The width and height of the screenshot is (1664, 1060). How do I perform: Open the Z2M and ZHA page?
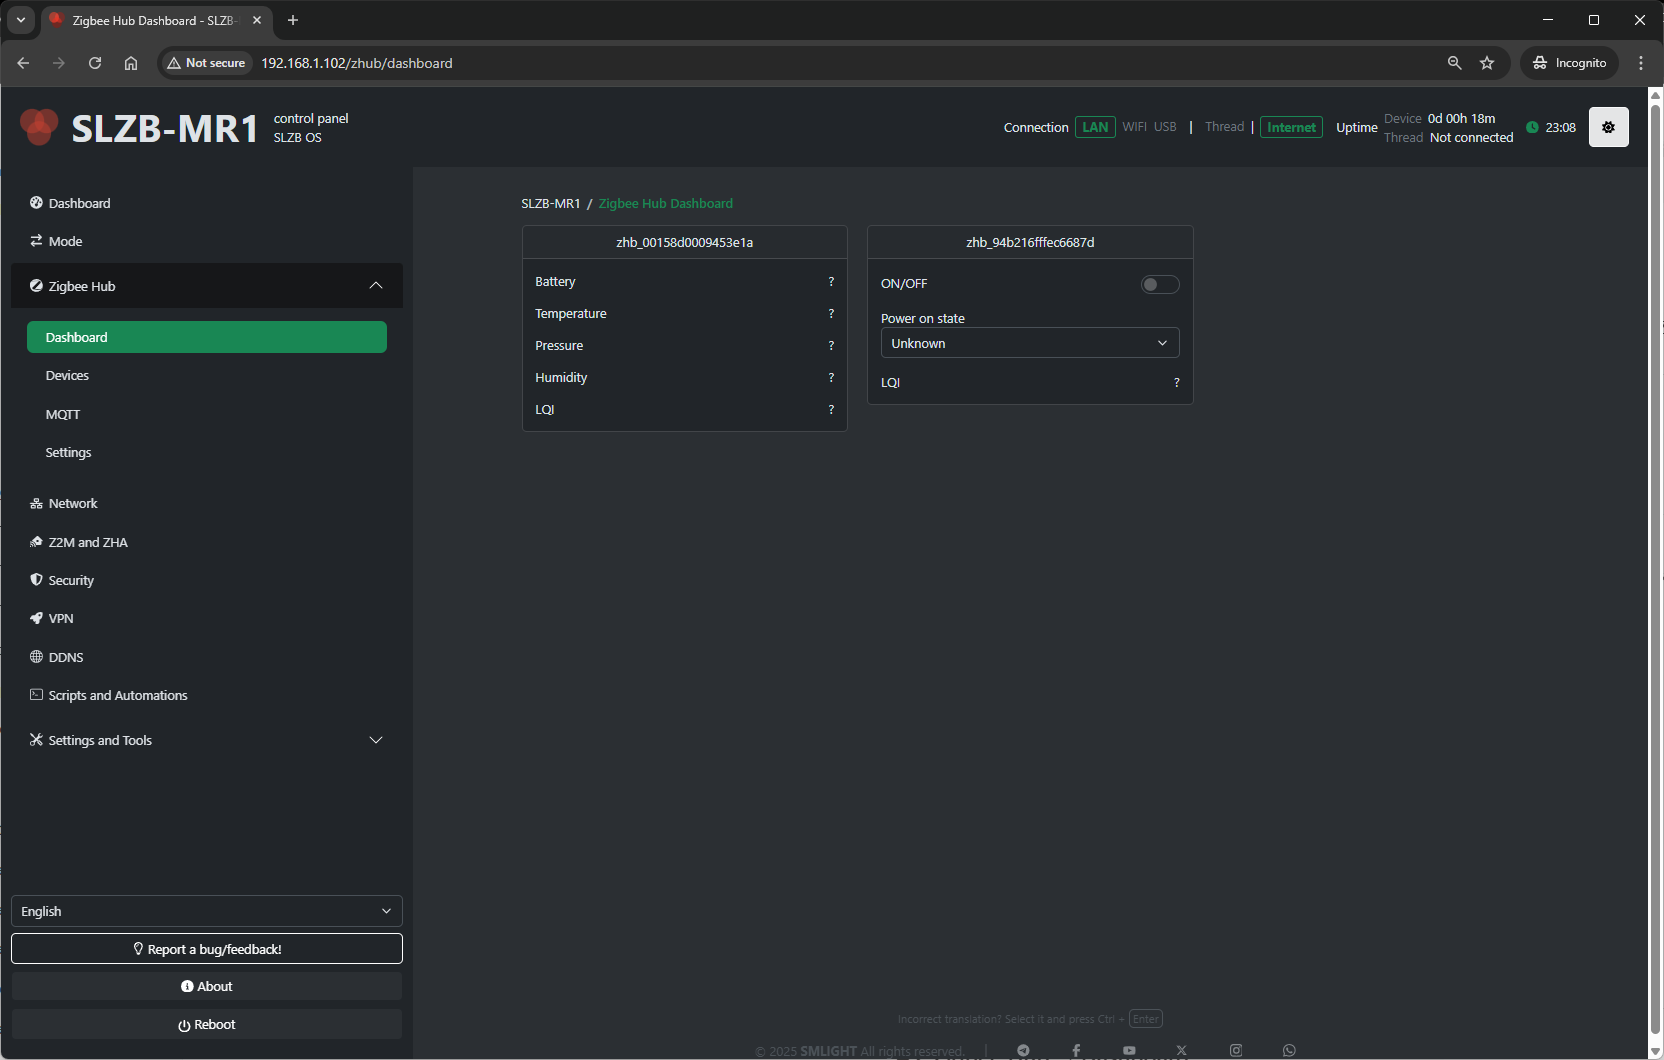point(88,542)
